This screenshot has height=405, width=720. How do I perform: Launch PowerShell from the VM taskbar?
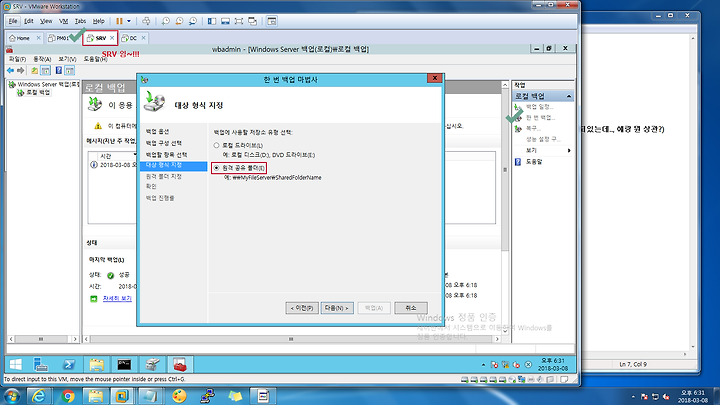point(69,365)
